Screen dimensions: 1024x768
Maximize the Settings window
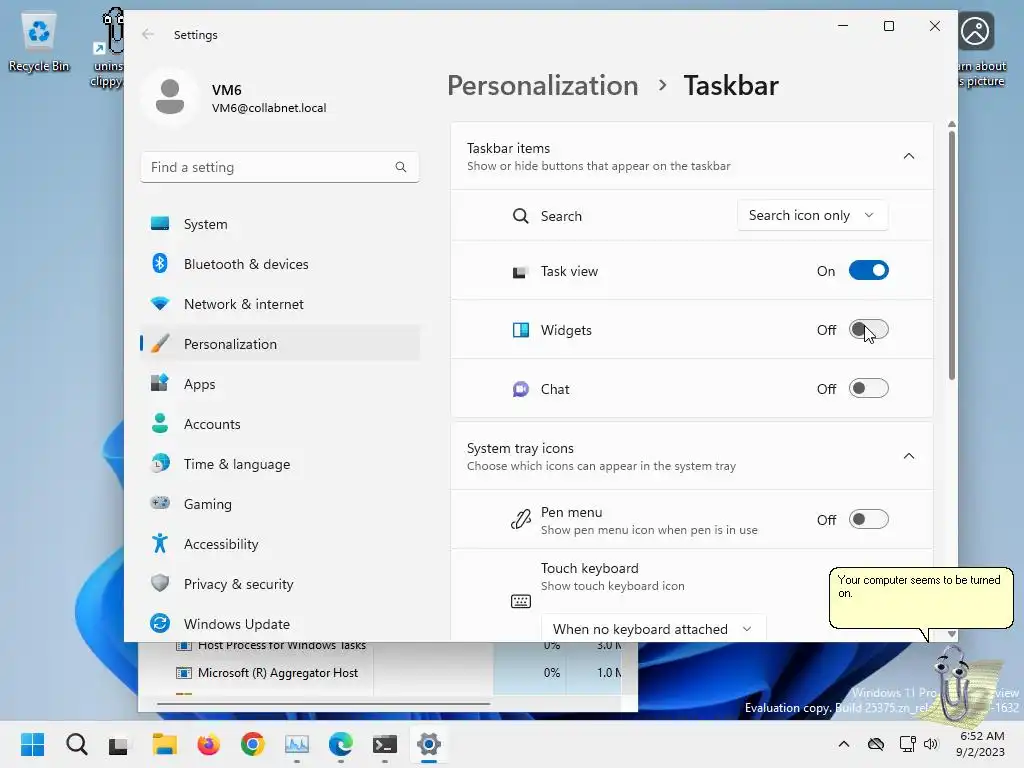click(x=889, y=26)
